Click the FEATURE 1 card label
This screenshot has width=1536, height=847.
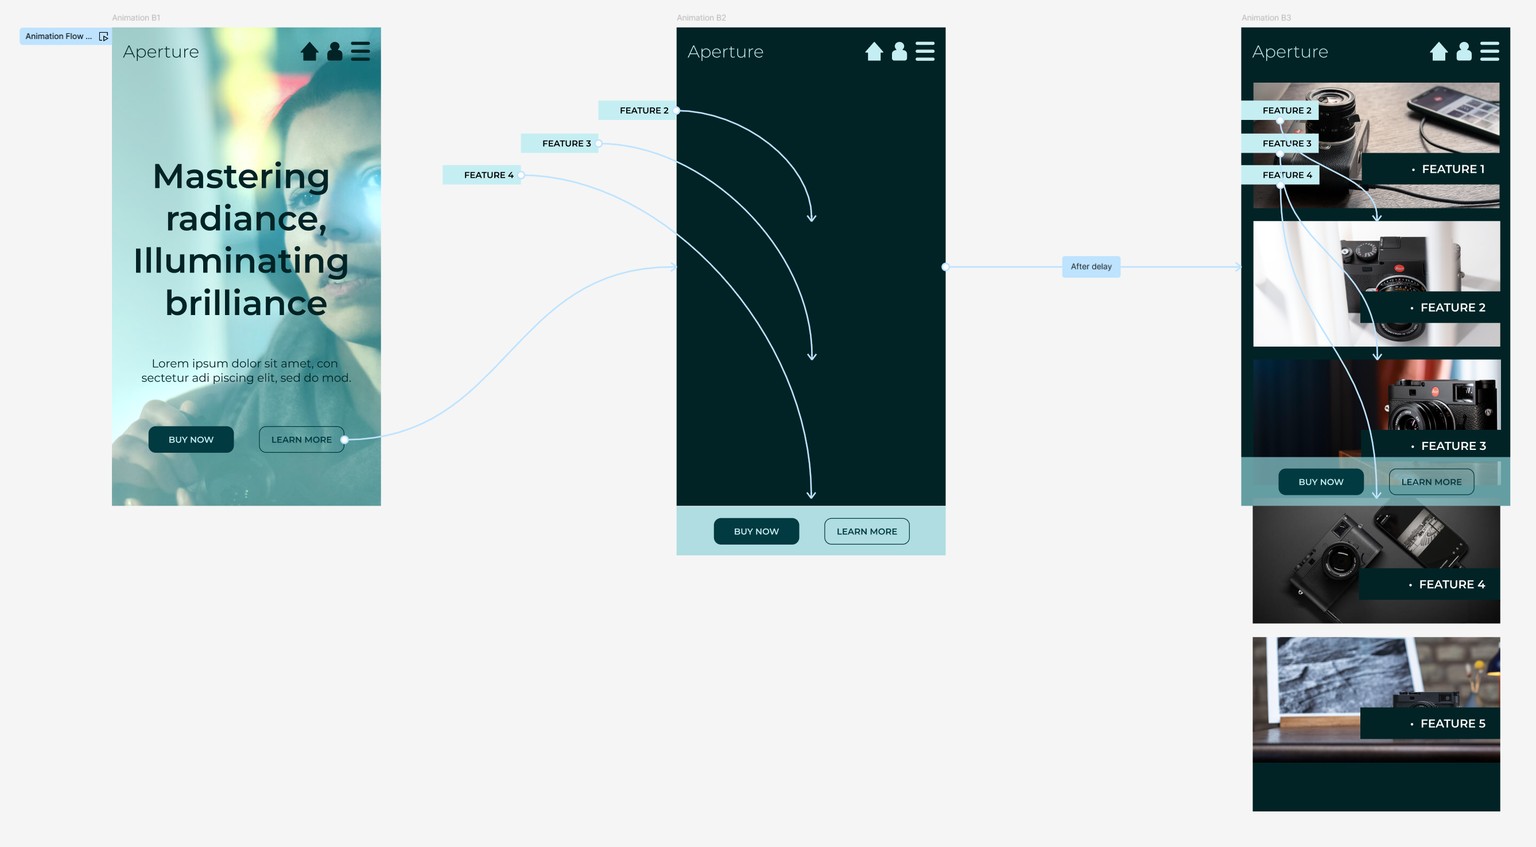[x=1431, y=169]
